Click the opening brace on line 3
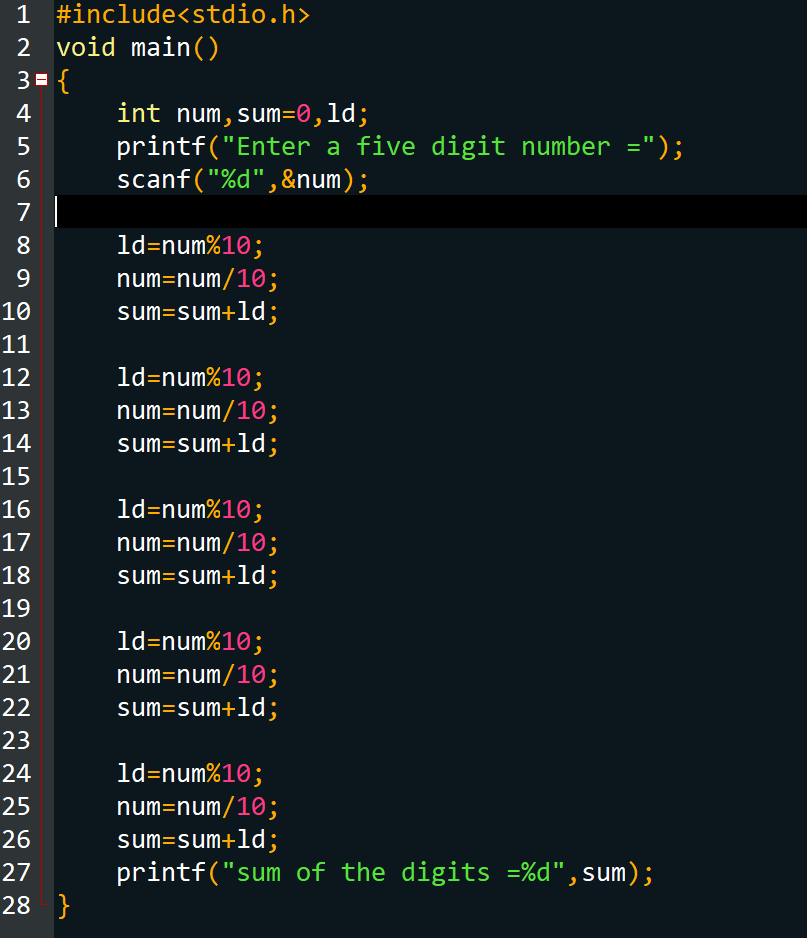This screenshot has width=807, height=938. 62,80
